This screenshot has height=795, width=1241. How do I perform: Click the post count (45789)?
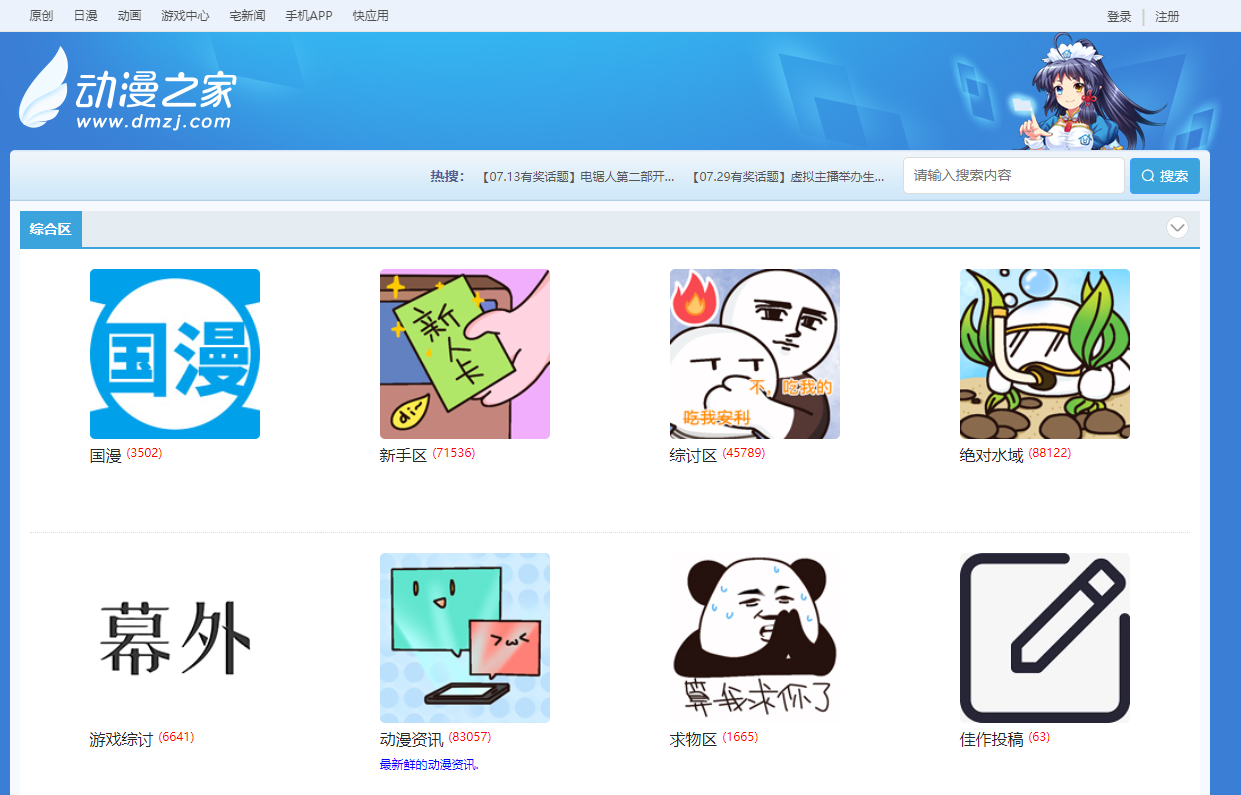pos(744,453)
